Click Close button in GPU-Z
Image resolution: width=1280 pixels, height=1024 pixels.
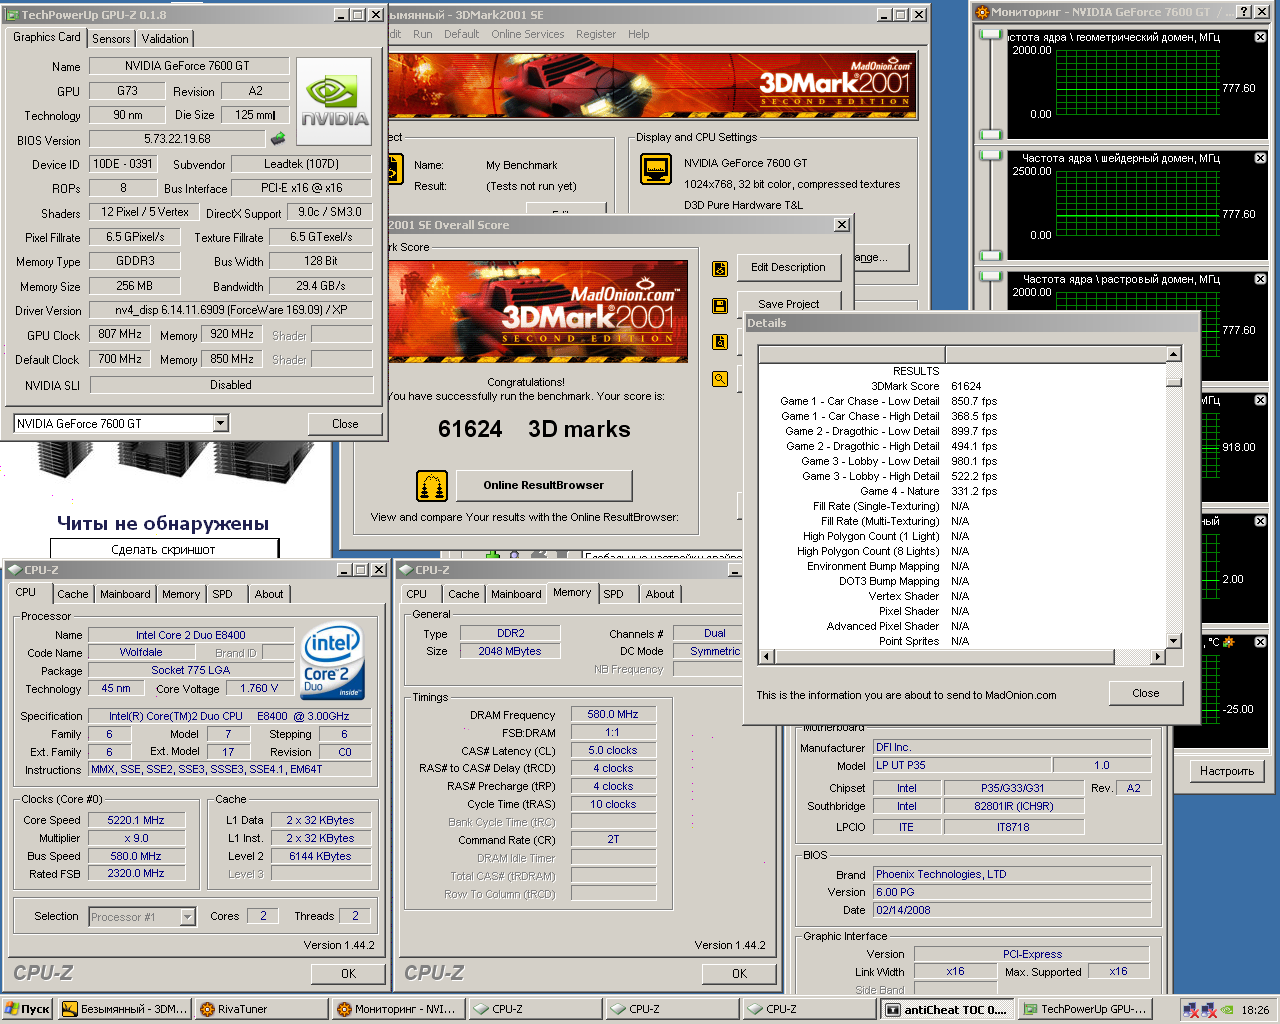pyautogui.click(x=345, y=424)
